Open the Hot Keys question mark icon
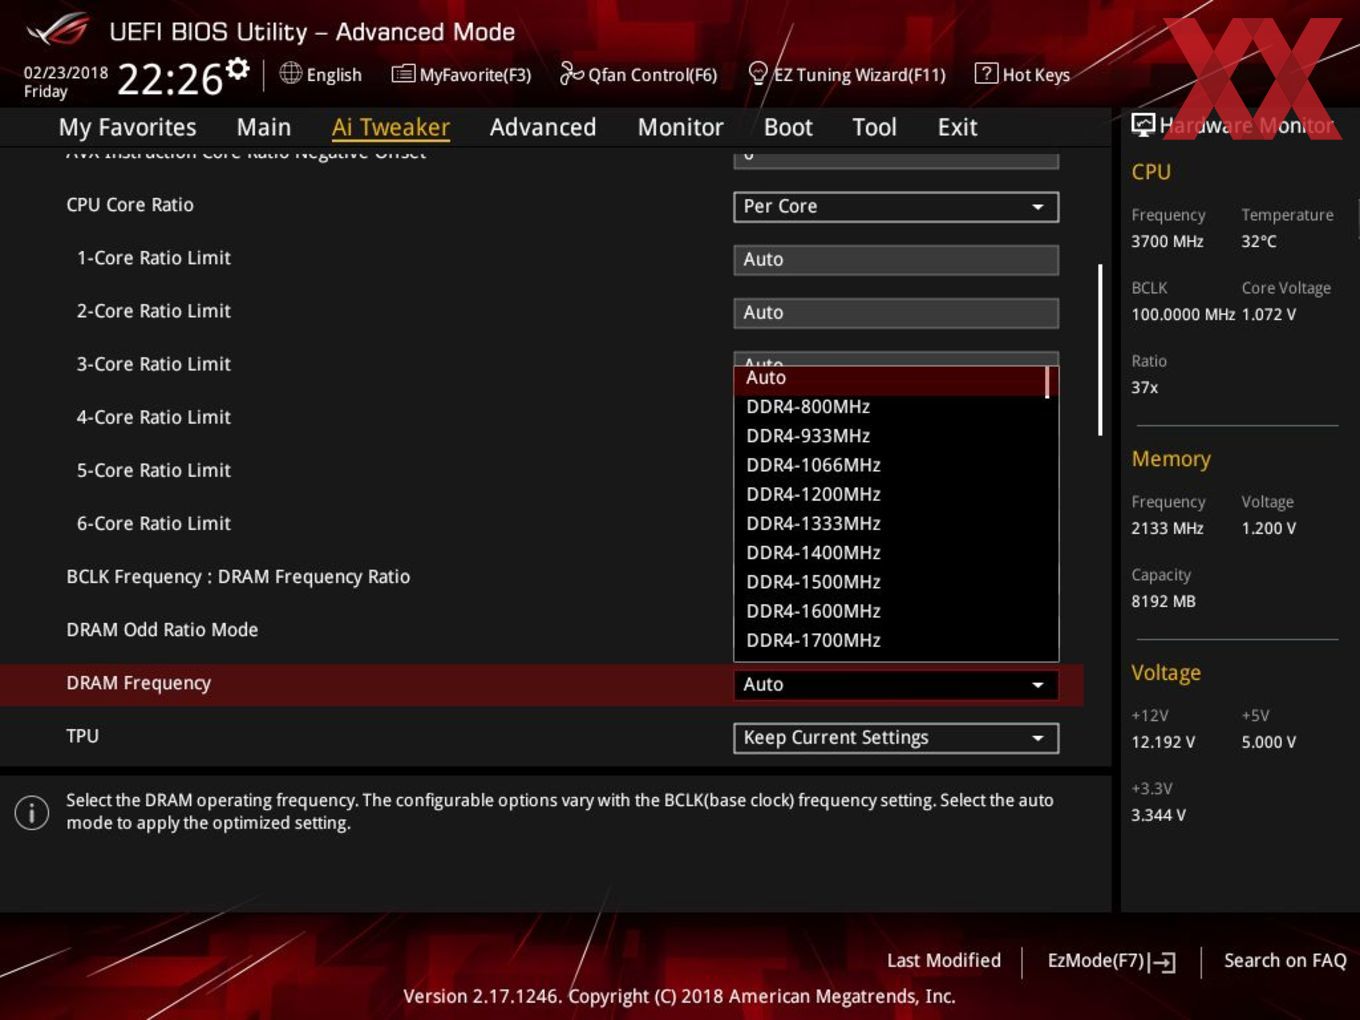 click(986, 73)
